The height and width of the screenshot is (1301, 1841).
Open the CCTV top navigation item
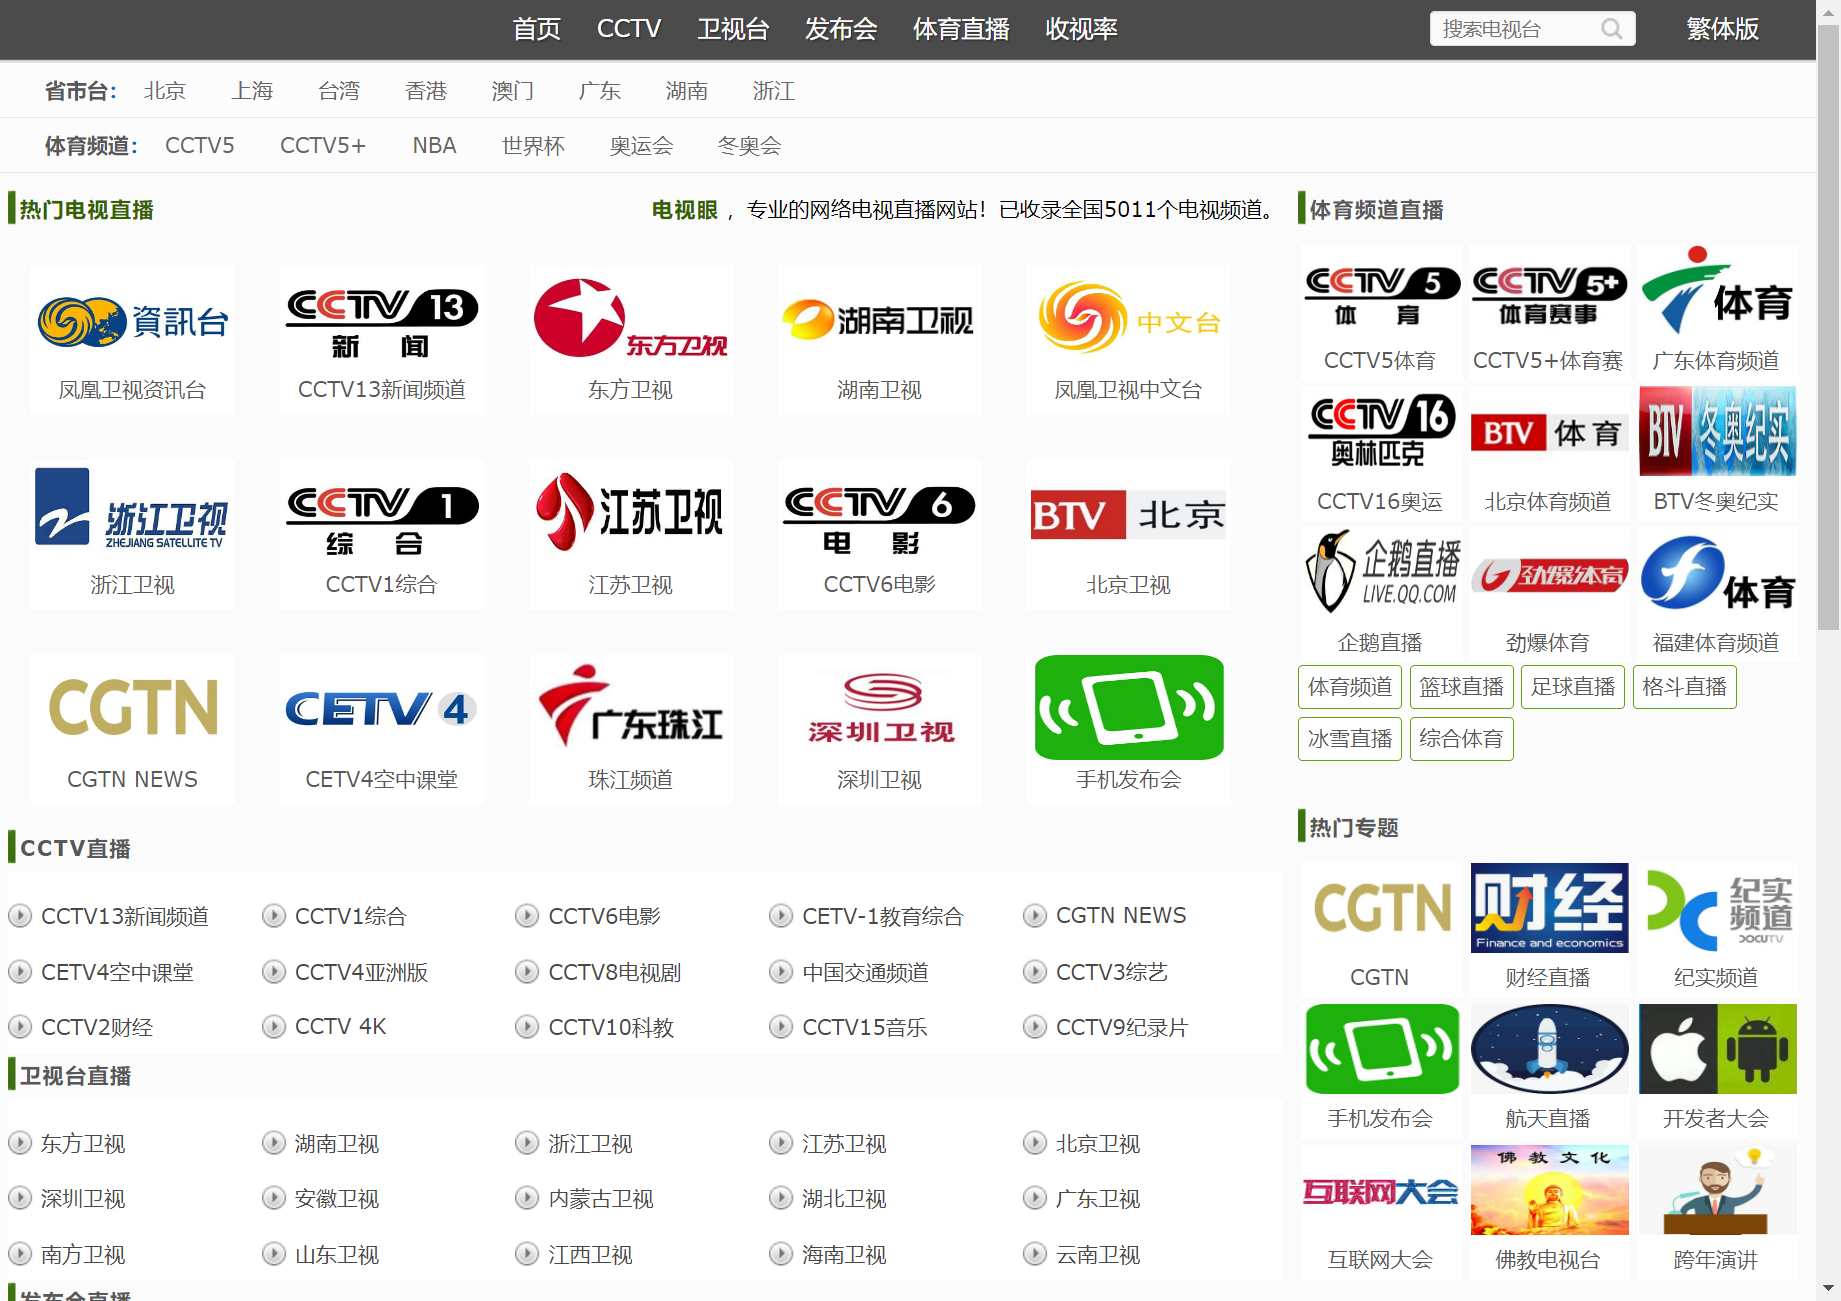click(x=629, y=29)
